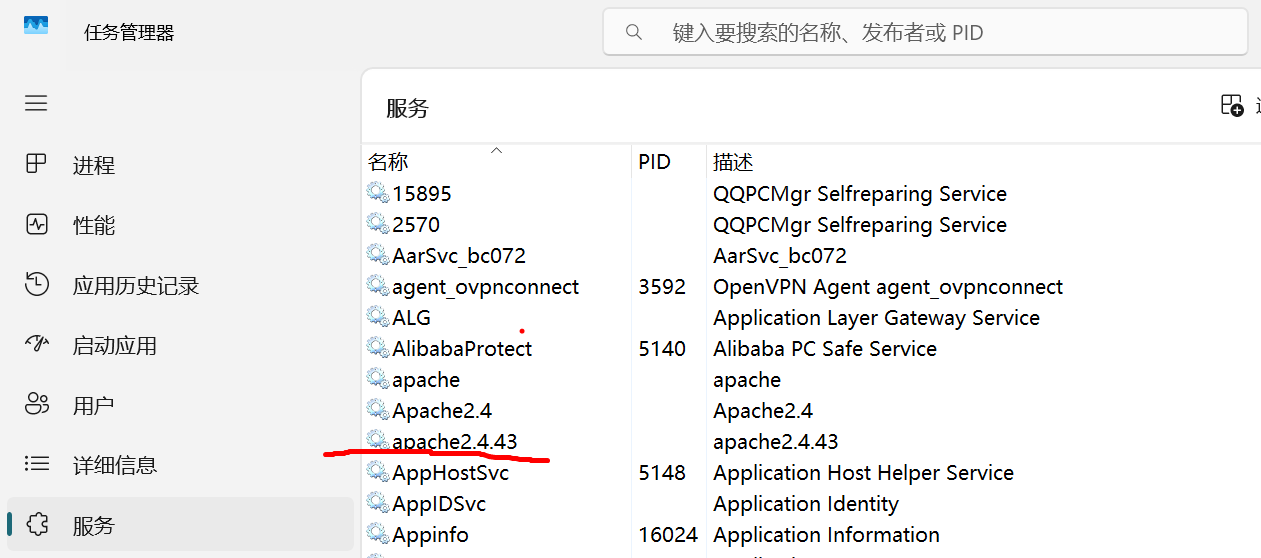Click the OpenVPN Agent agent_ovpnconnect description
The width and height of the screenshot is (1261, 558).
pyautogui.click(x=888, y=287)
